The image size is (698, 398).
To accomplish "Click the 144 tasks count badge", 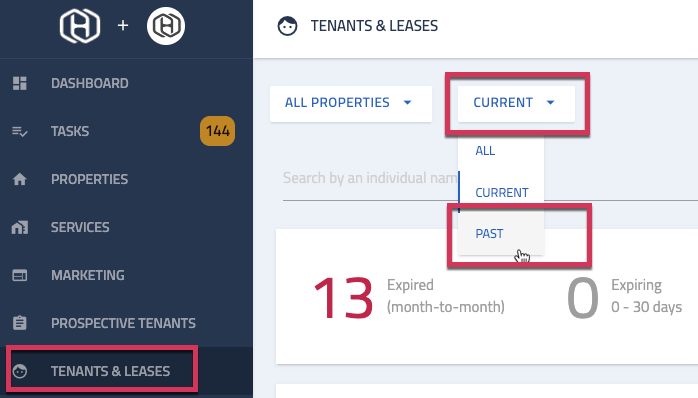I will pyautogui.click(x=218, y=131).
